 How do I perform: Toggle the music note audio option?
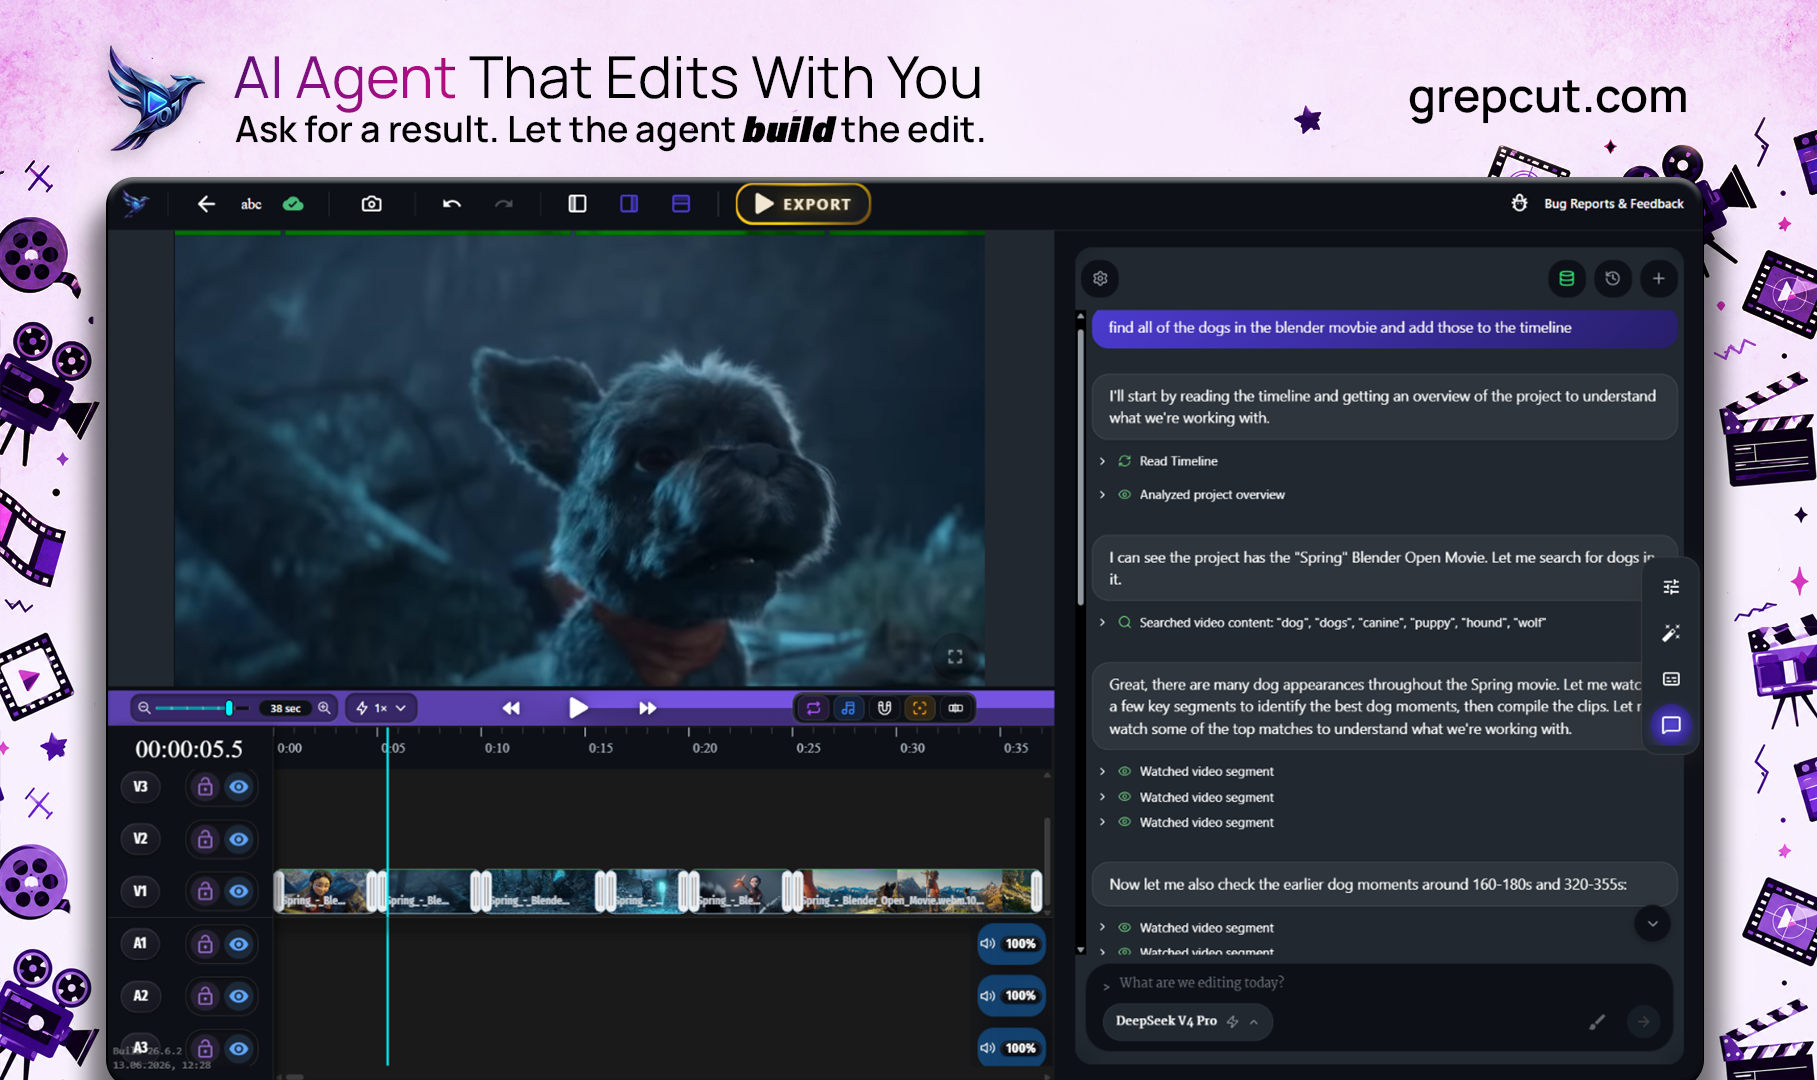849,708
